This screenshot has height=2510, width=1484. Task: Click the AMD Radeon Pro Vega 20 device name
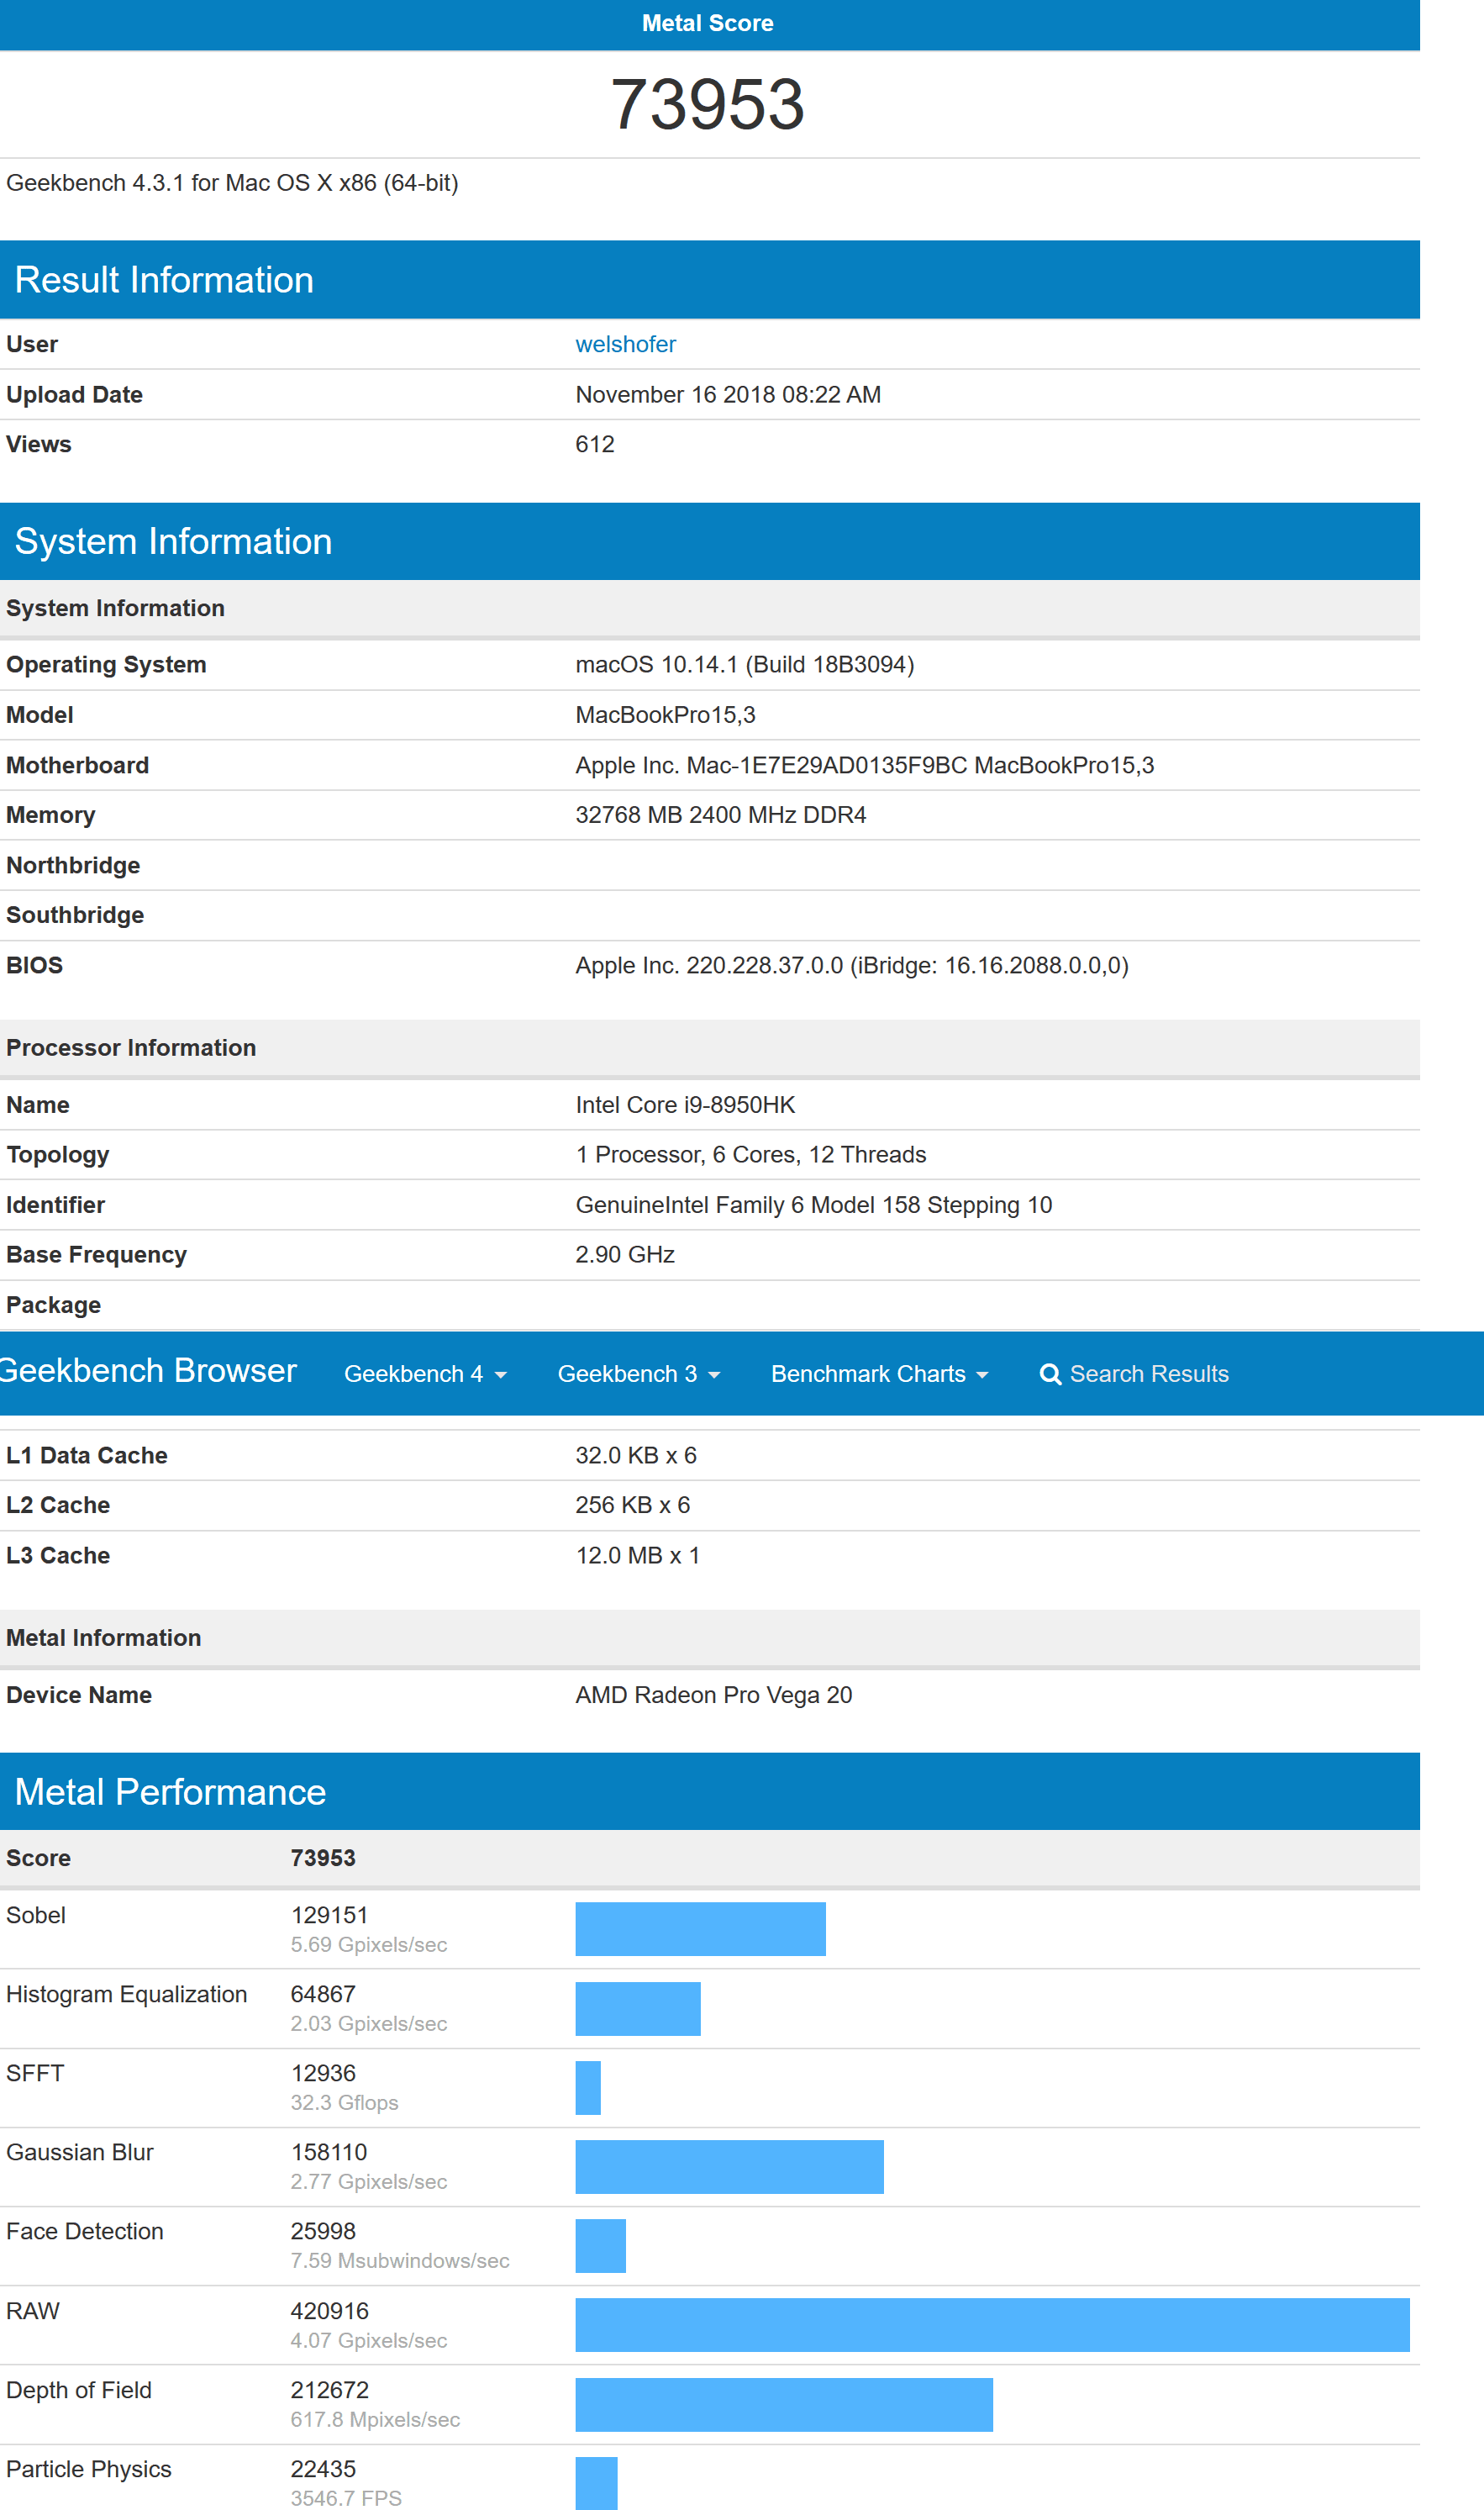click(714, 1695)
